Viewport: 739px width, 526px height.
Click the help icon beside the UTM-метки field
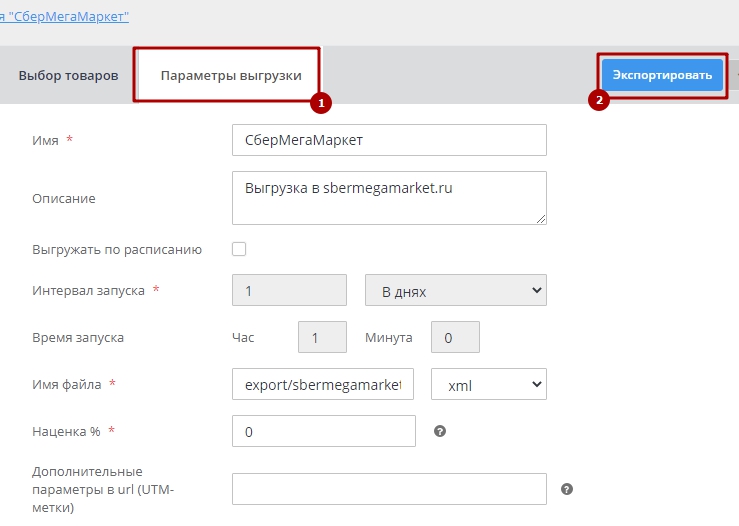click(x=567, y=489)
